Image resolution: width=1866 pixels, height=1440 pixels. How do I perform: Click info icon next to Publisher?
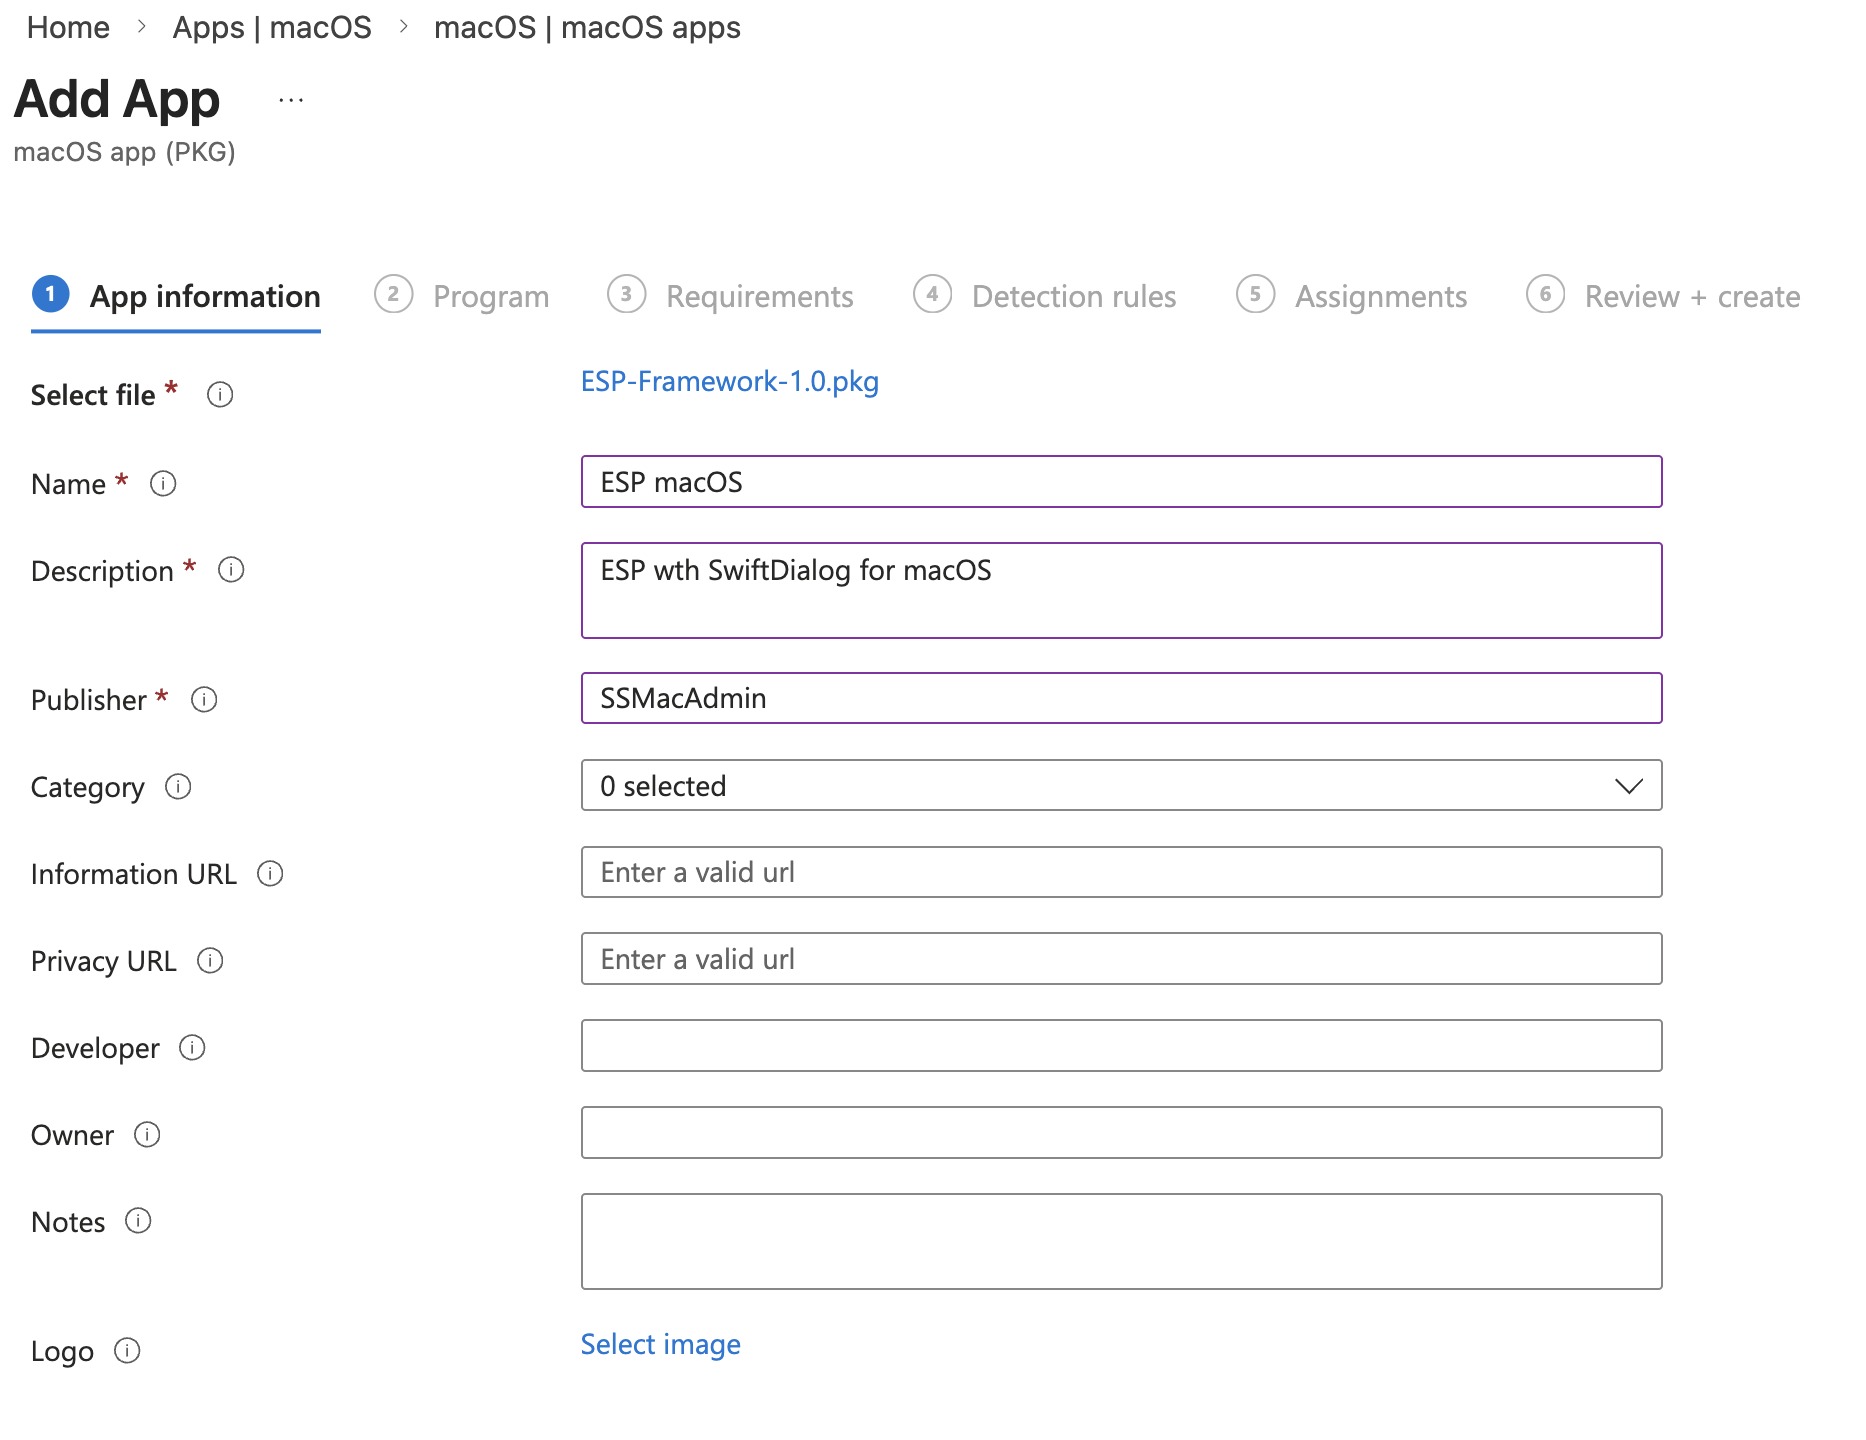coord(204,700)
